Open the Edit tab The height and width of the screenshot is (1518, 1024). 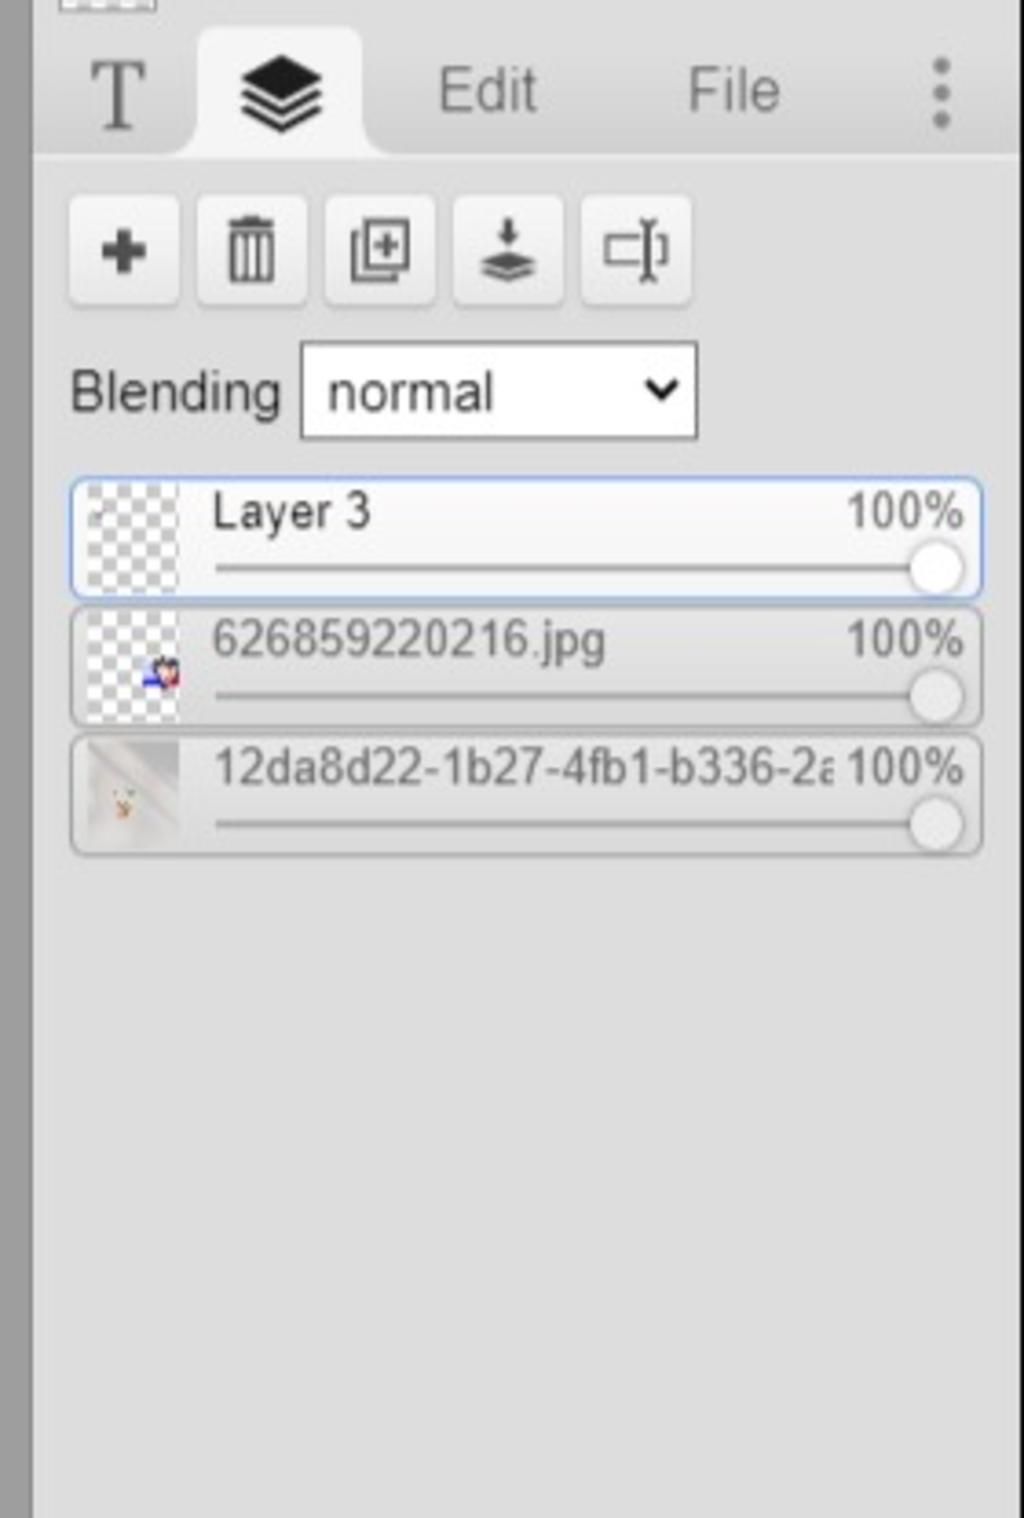488,91
